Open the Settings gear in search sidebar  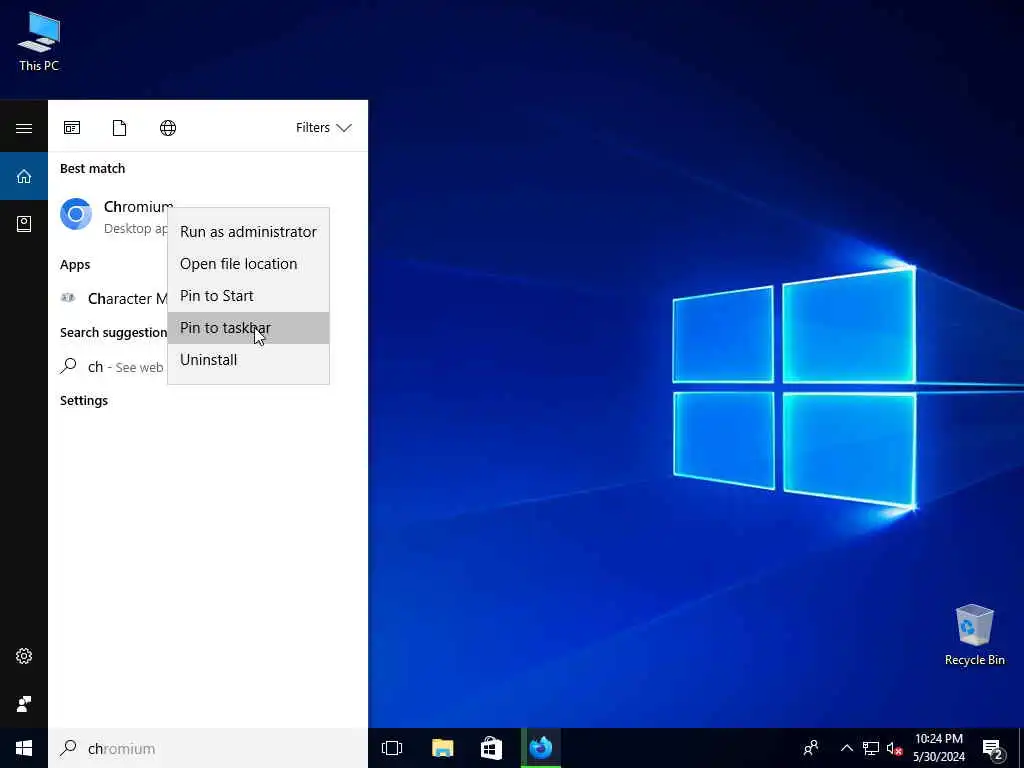coord(24,656)
